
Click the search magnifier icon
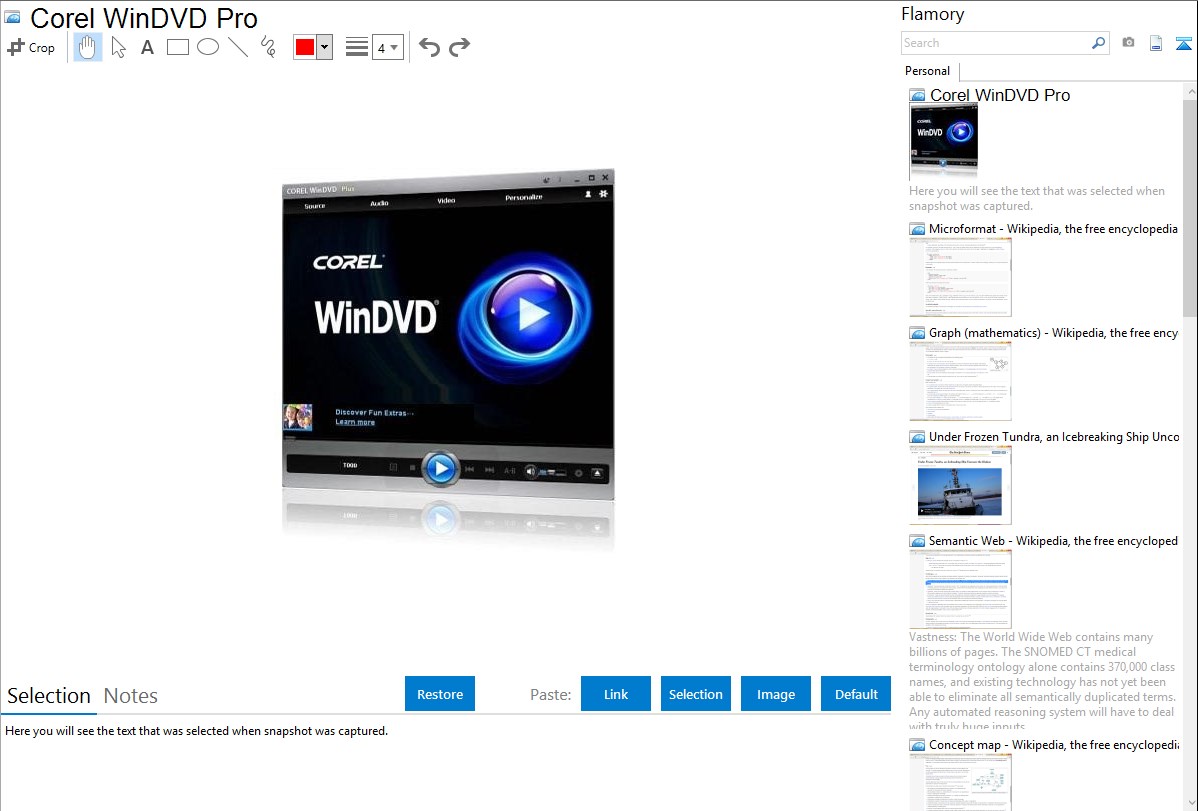[x=1099, y=43]
